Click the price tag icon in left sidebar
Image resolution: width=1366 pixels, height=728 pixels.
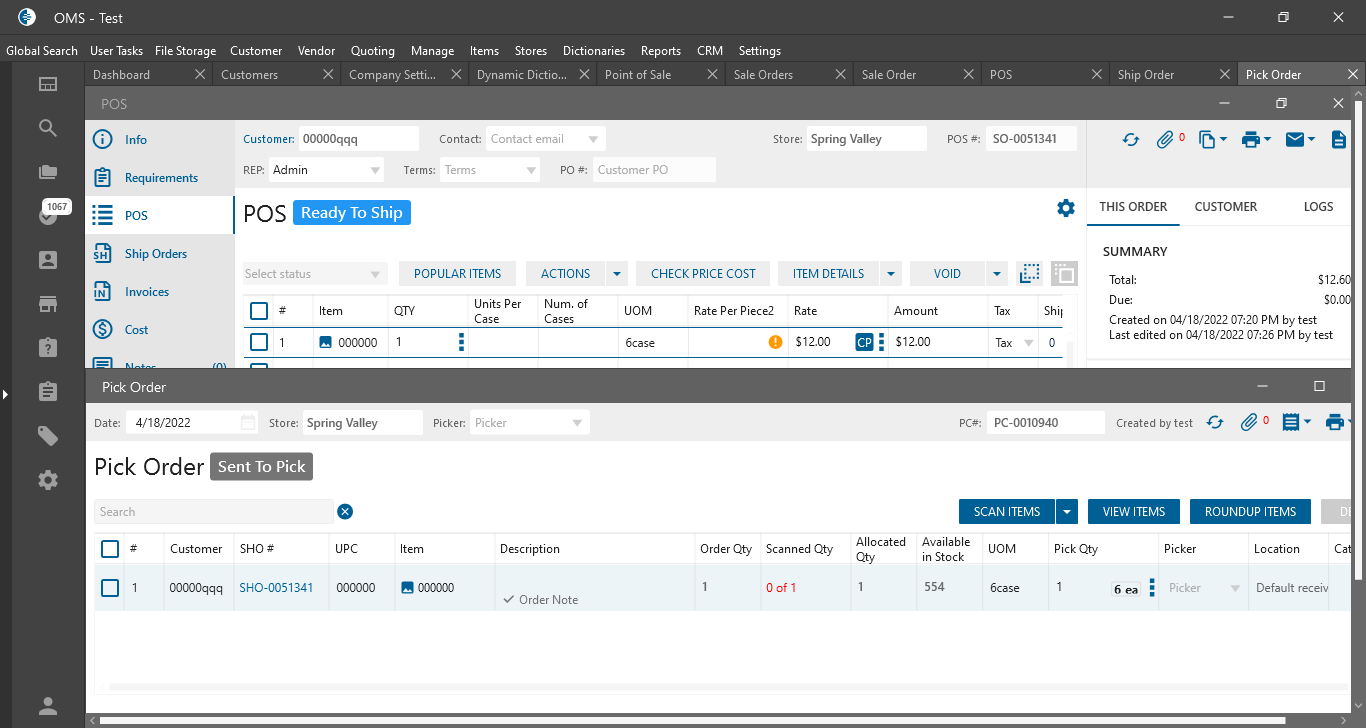(48, 436)
